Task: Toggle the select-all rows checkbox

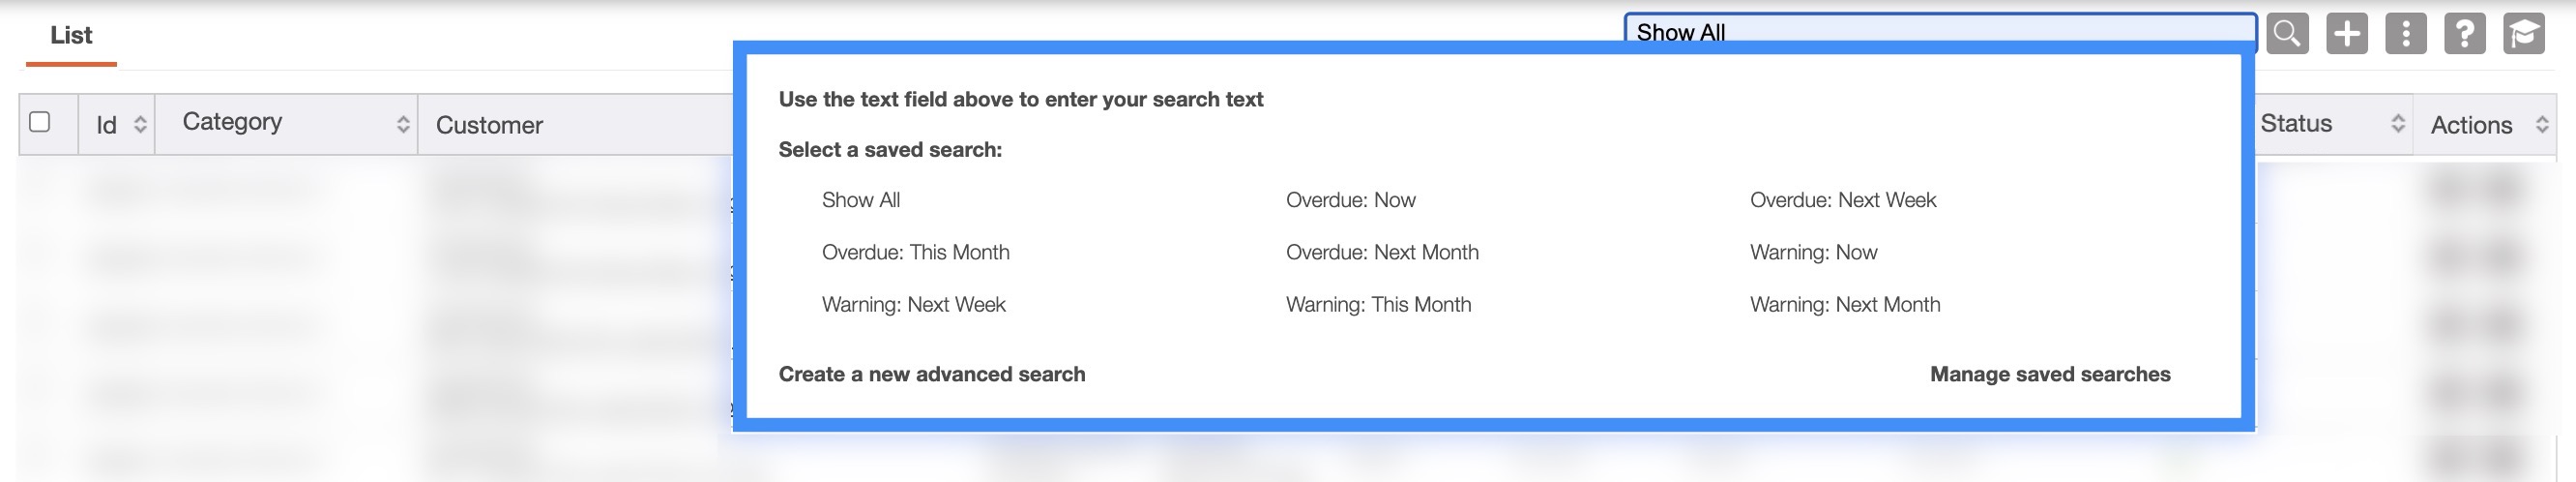Action: tap(40, 122)
